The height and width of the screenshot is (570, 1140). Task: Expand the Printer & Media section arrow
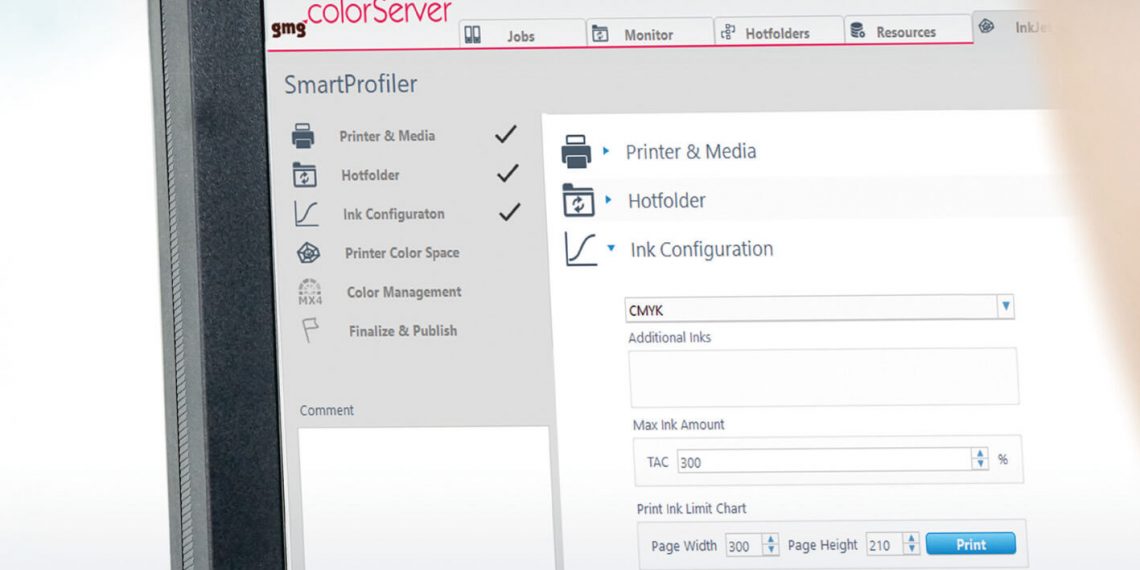tap(606, 151)
